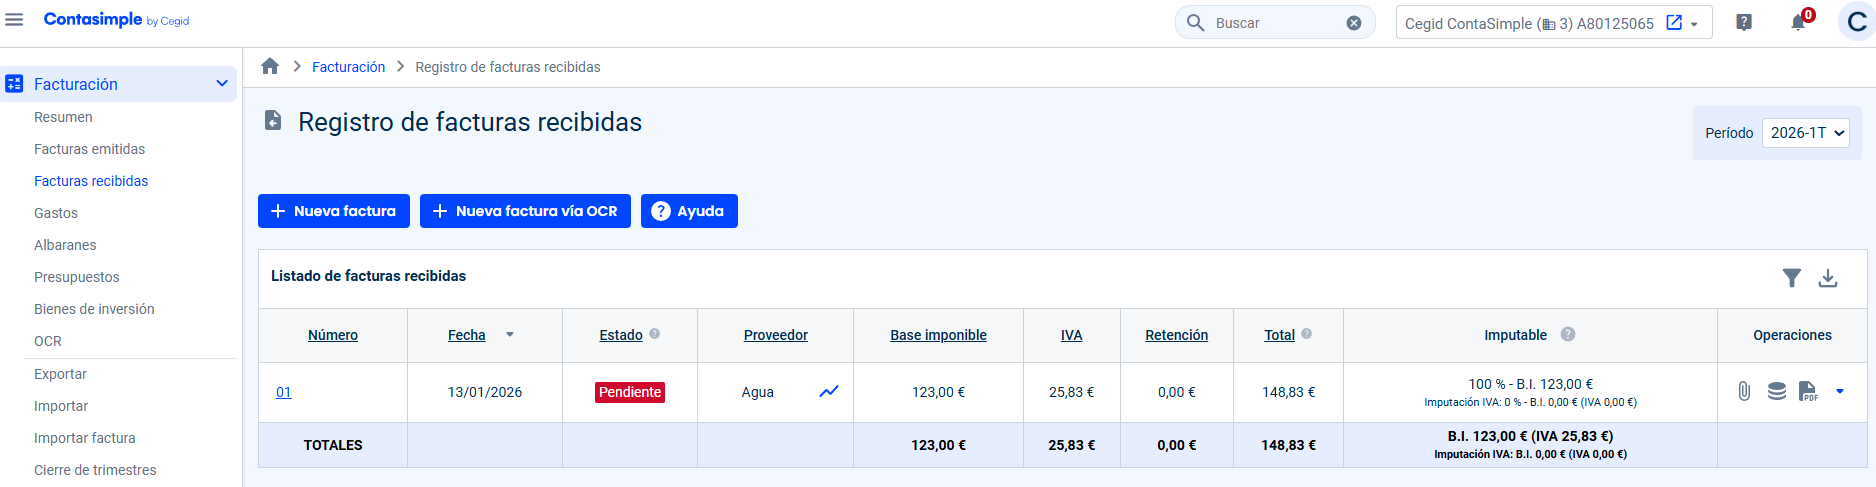
Task: Click the home breadcrumb icon
Action: pos(270,66)
